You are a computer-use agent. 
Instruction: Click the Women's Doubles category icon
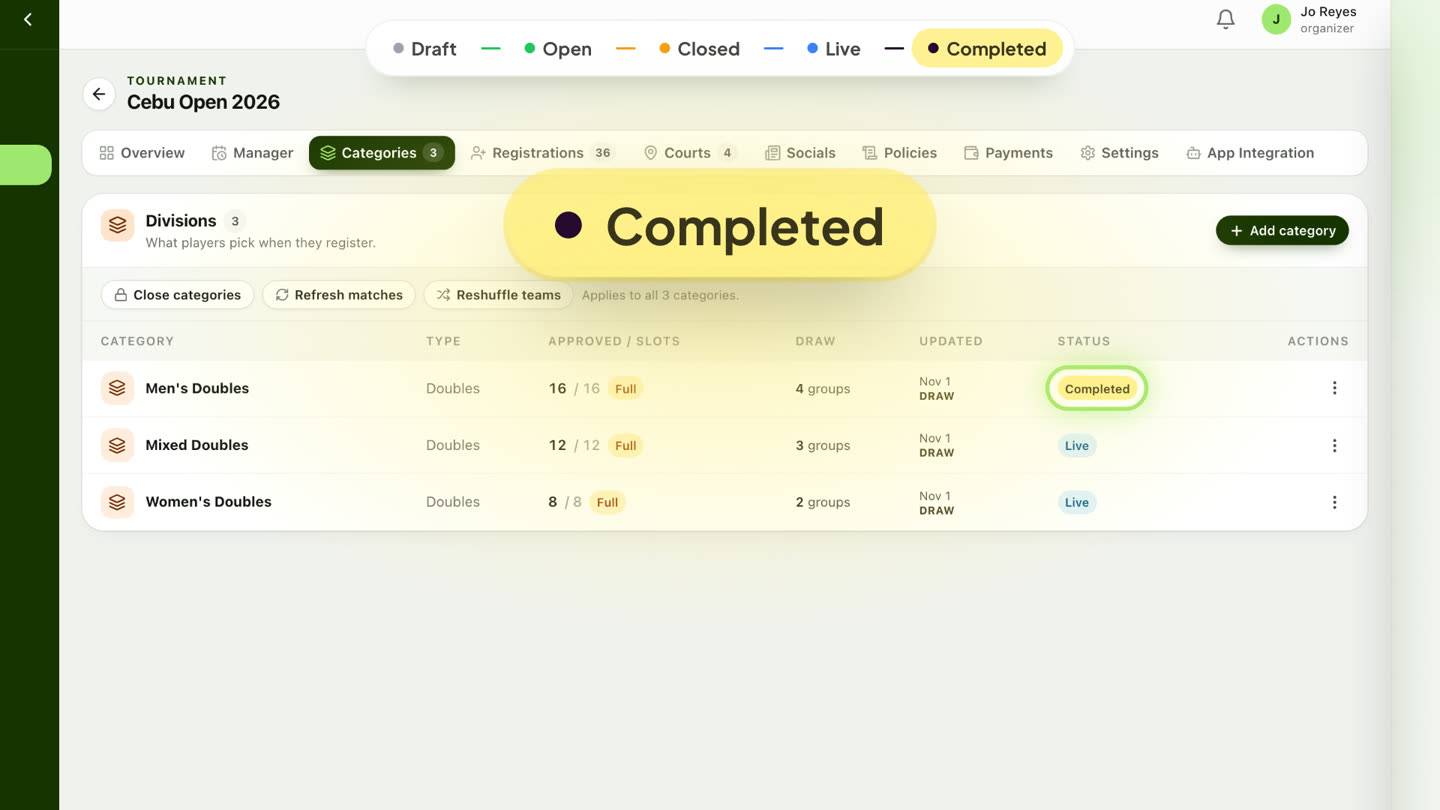tap(118, 502)
